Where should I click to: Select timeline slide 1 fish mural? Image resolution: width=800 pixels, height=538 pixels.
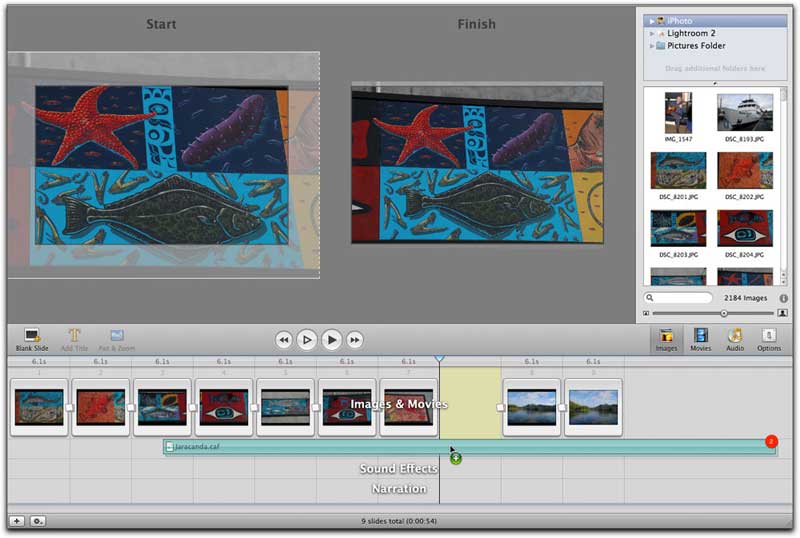pos(39,407)
